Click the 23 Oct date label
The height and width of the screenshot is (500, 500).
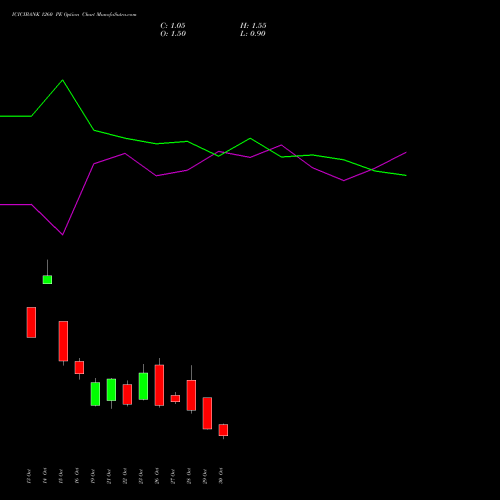coord(141,476)
